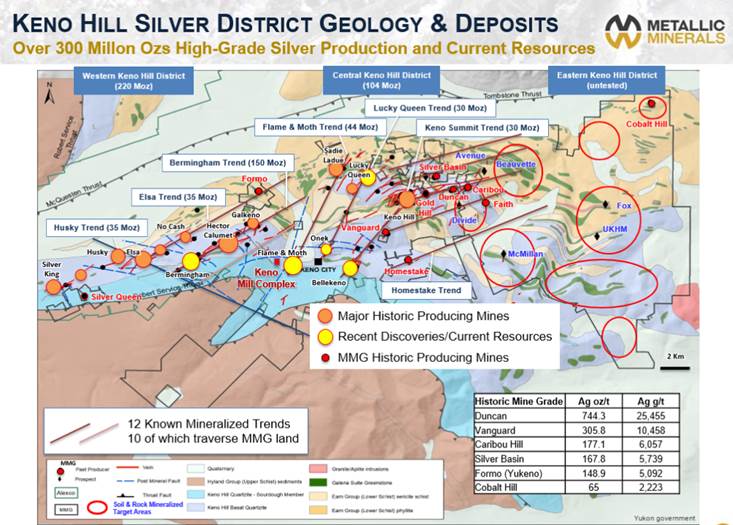
Task: Click the Granite/Aplite intrusions pink swatch
Action: click(318, 469)
